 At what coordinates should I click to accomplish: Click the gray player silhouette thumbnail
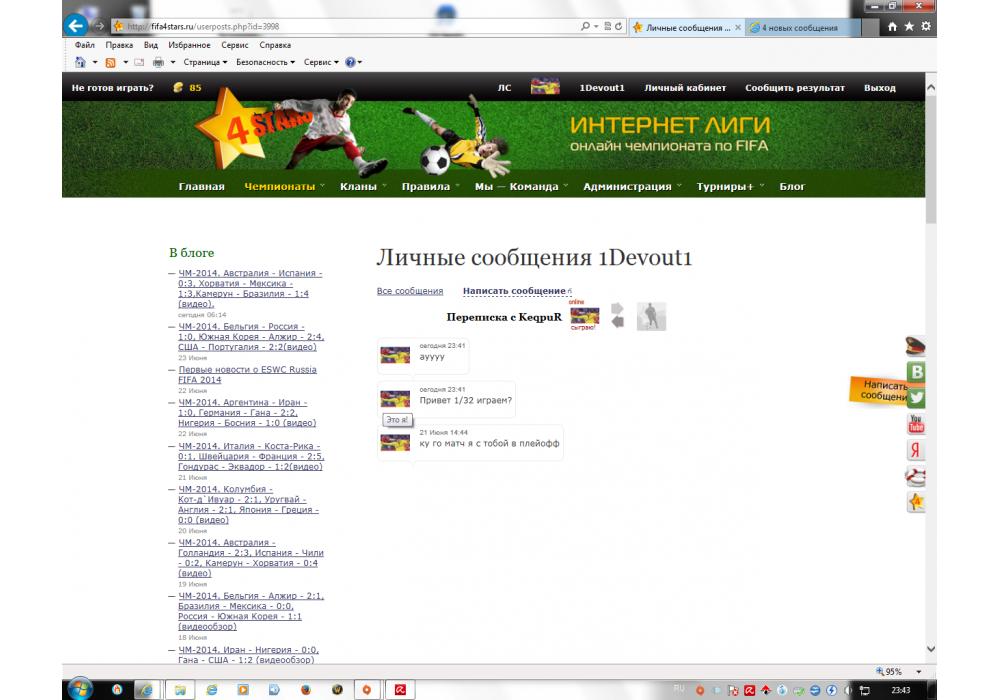[651, 316]
